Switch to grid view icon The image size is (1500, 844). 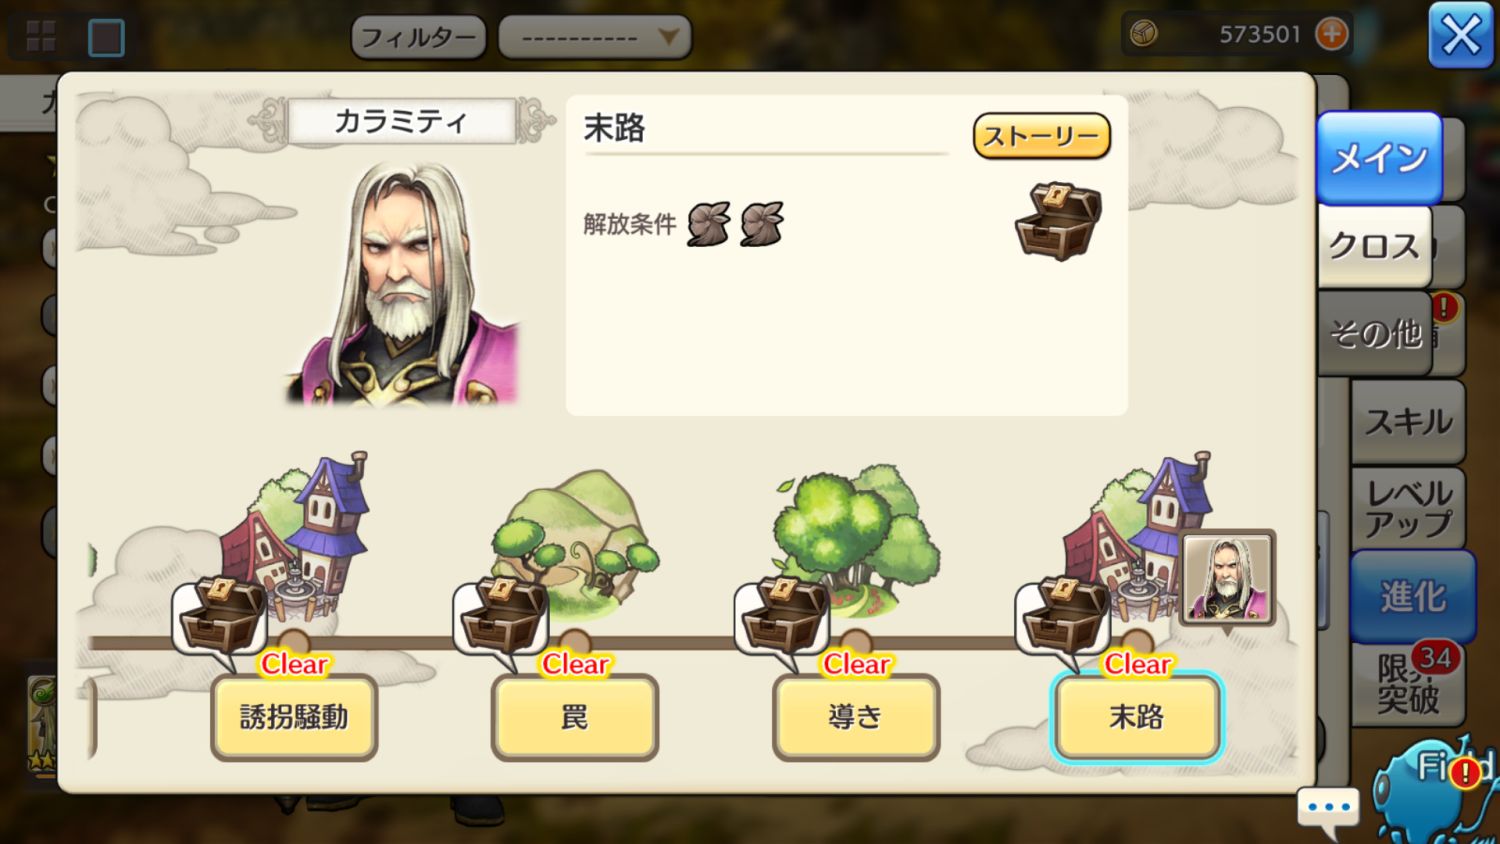point(40,37)
